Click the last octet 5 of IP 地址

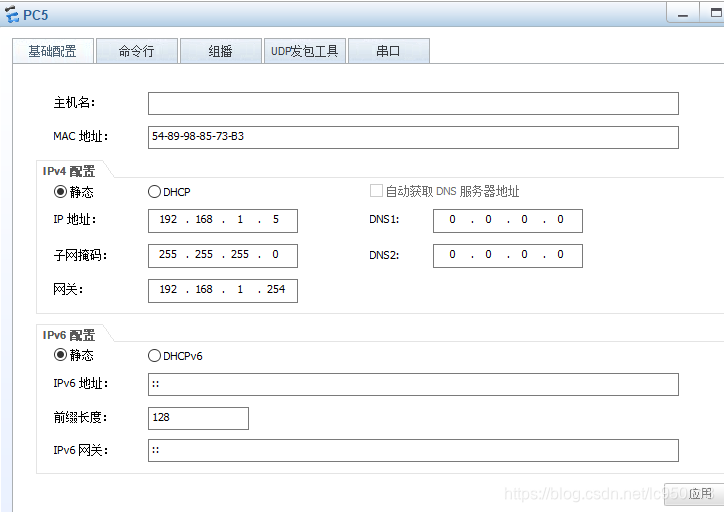[x=276, y=219]
